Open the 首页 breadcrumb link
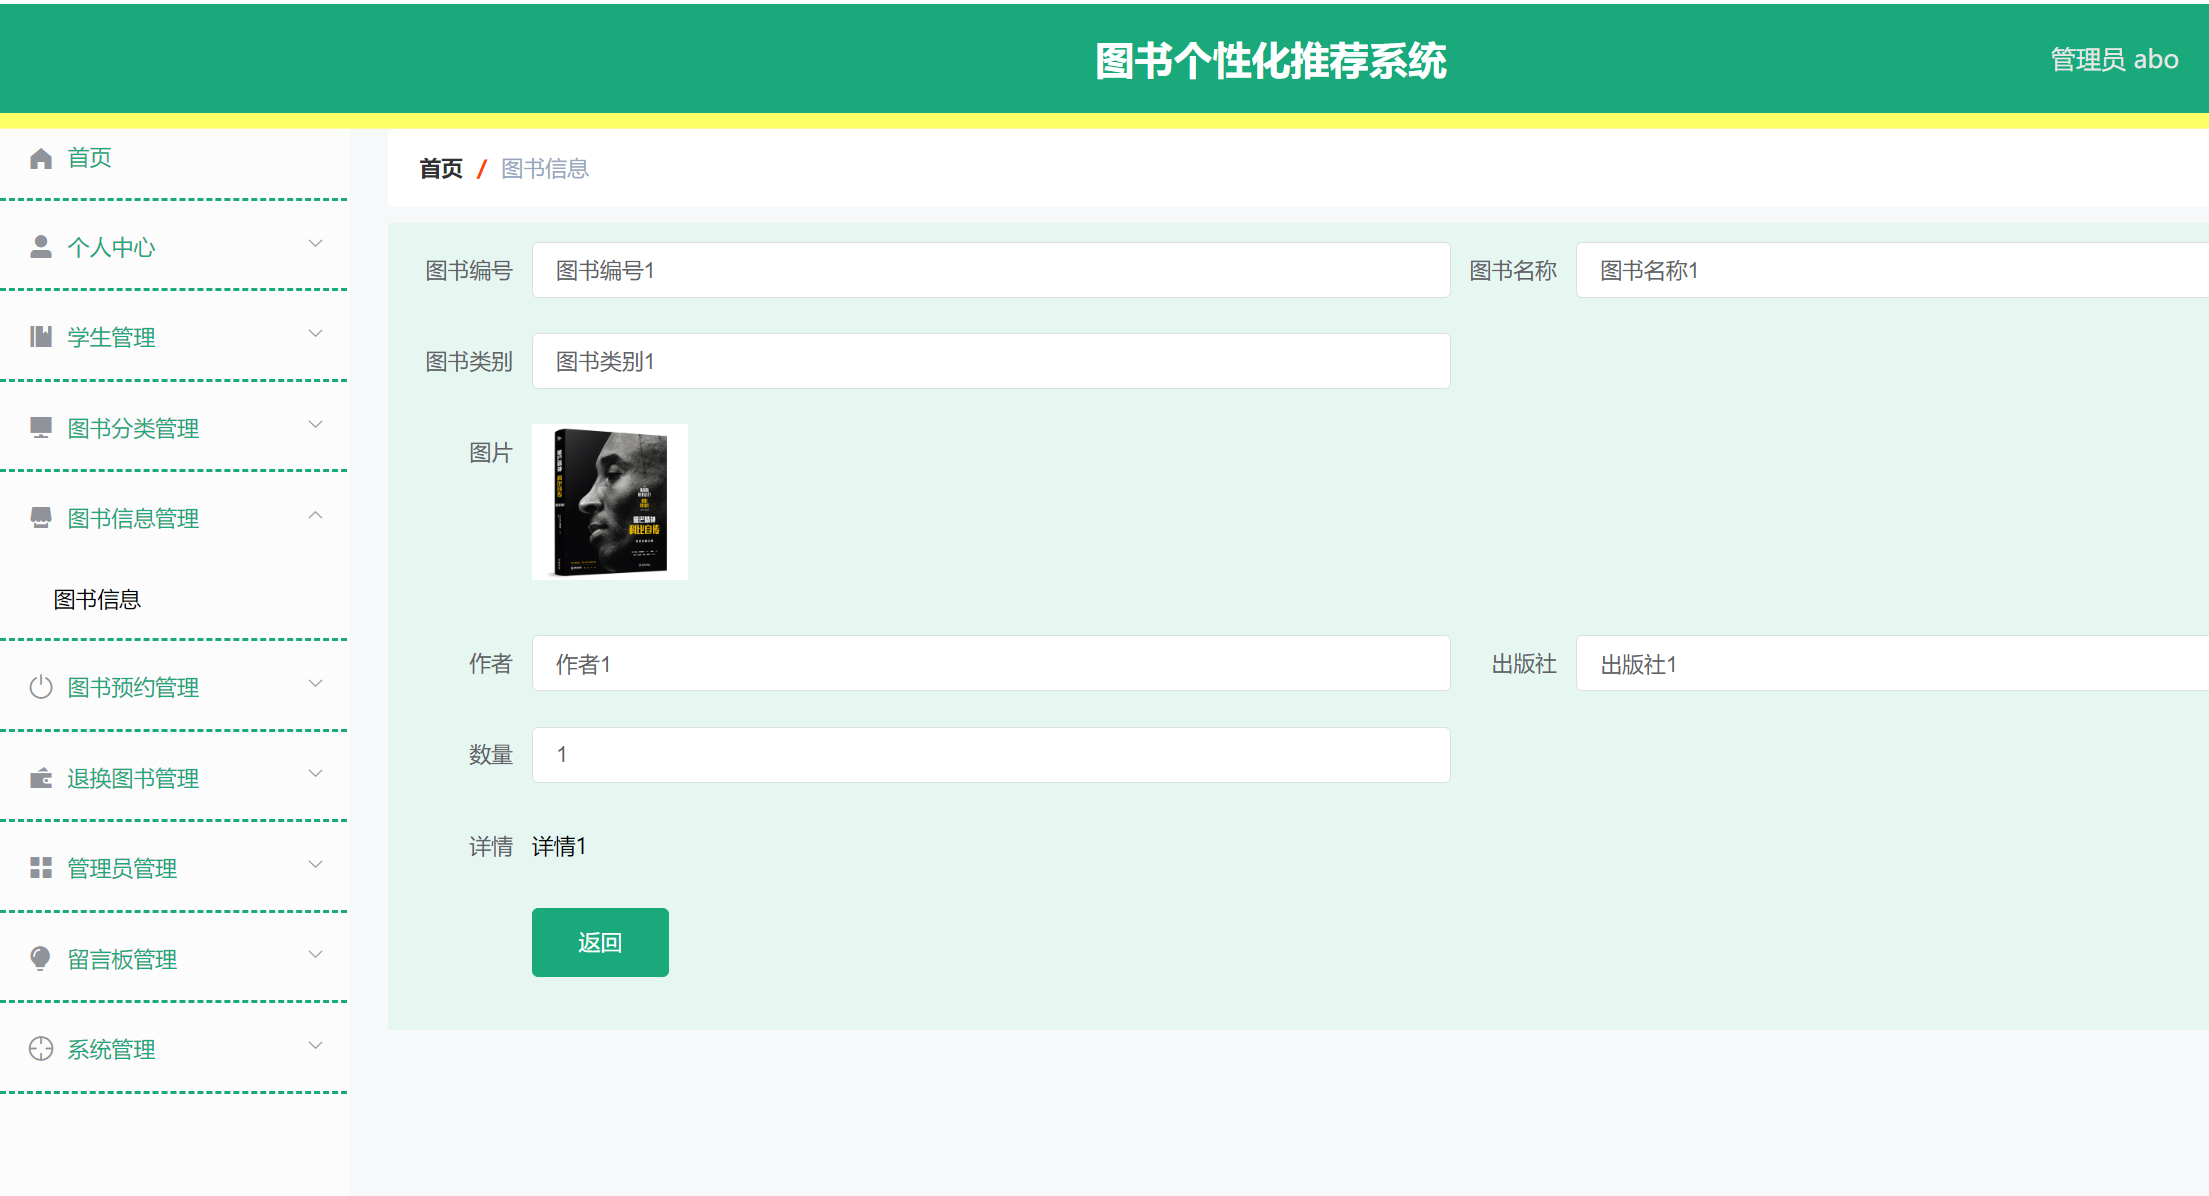This screenshot has height=1196, width=2209. 439,167
